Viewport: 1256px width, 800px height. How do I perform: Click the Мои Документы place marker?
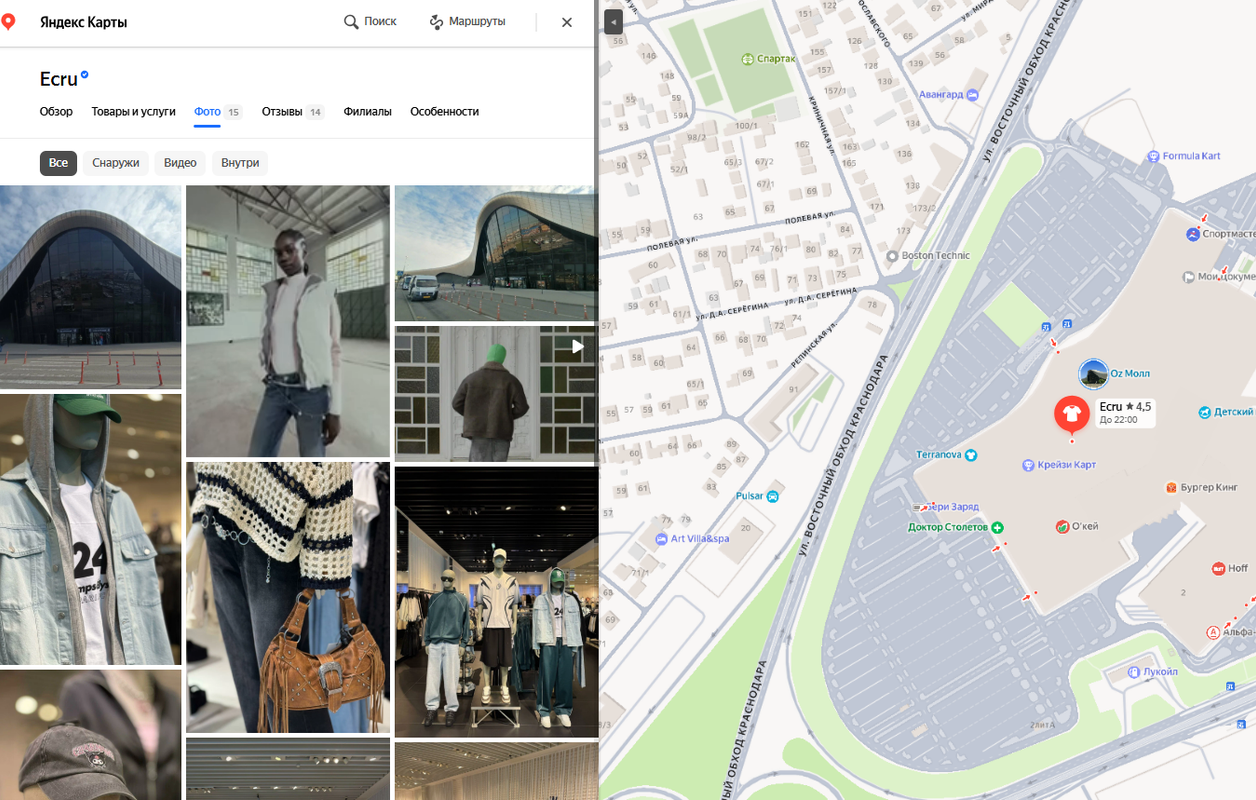(1189, 277)
